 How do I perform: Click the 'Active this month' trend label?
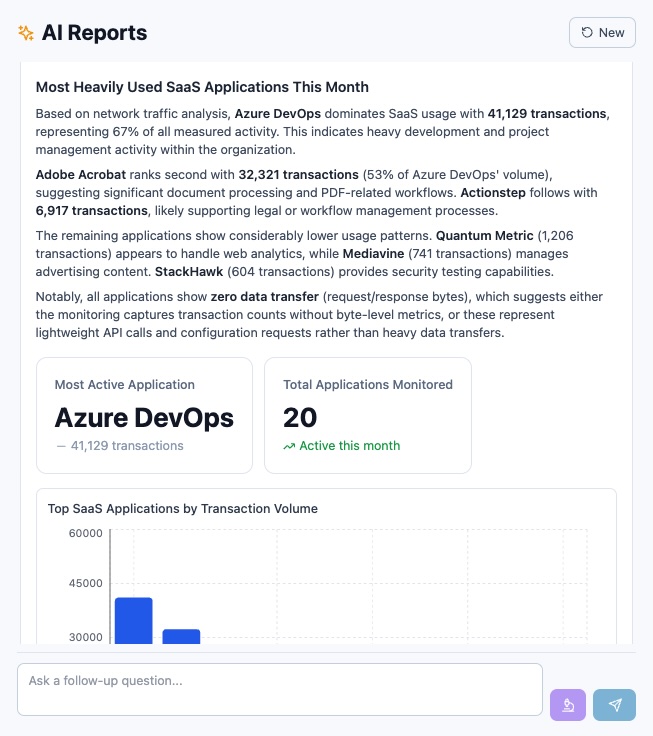click(350, 445)
